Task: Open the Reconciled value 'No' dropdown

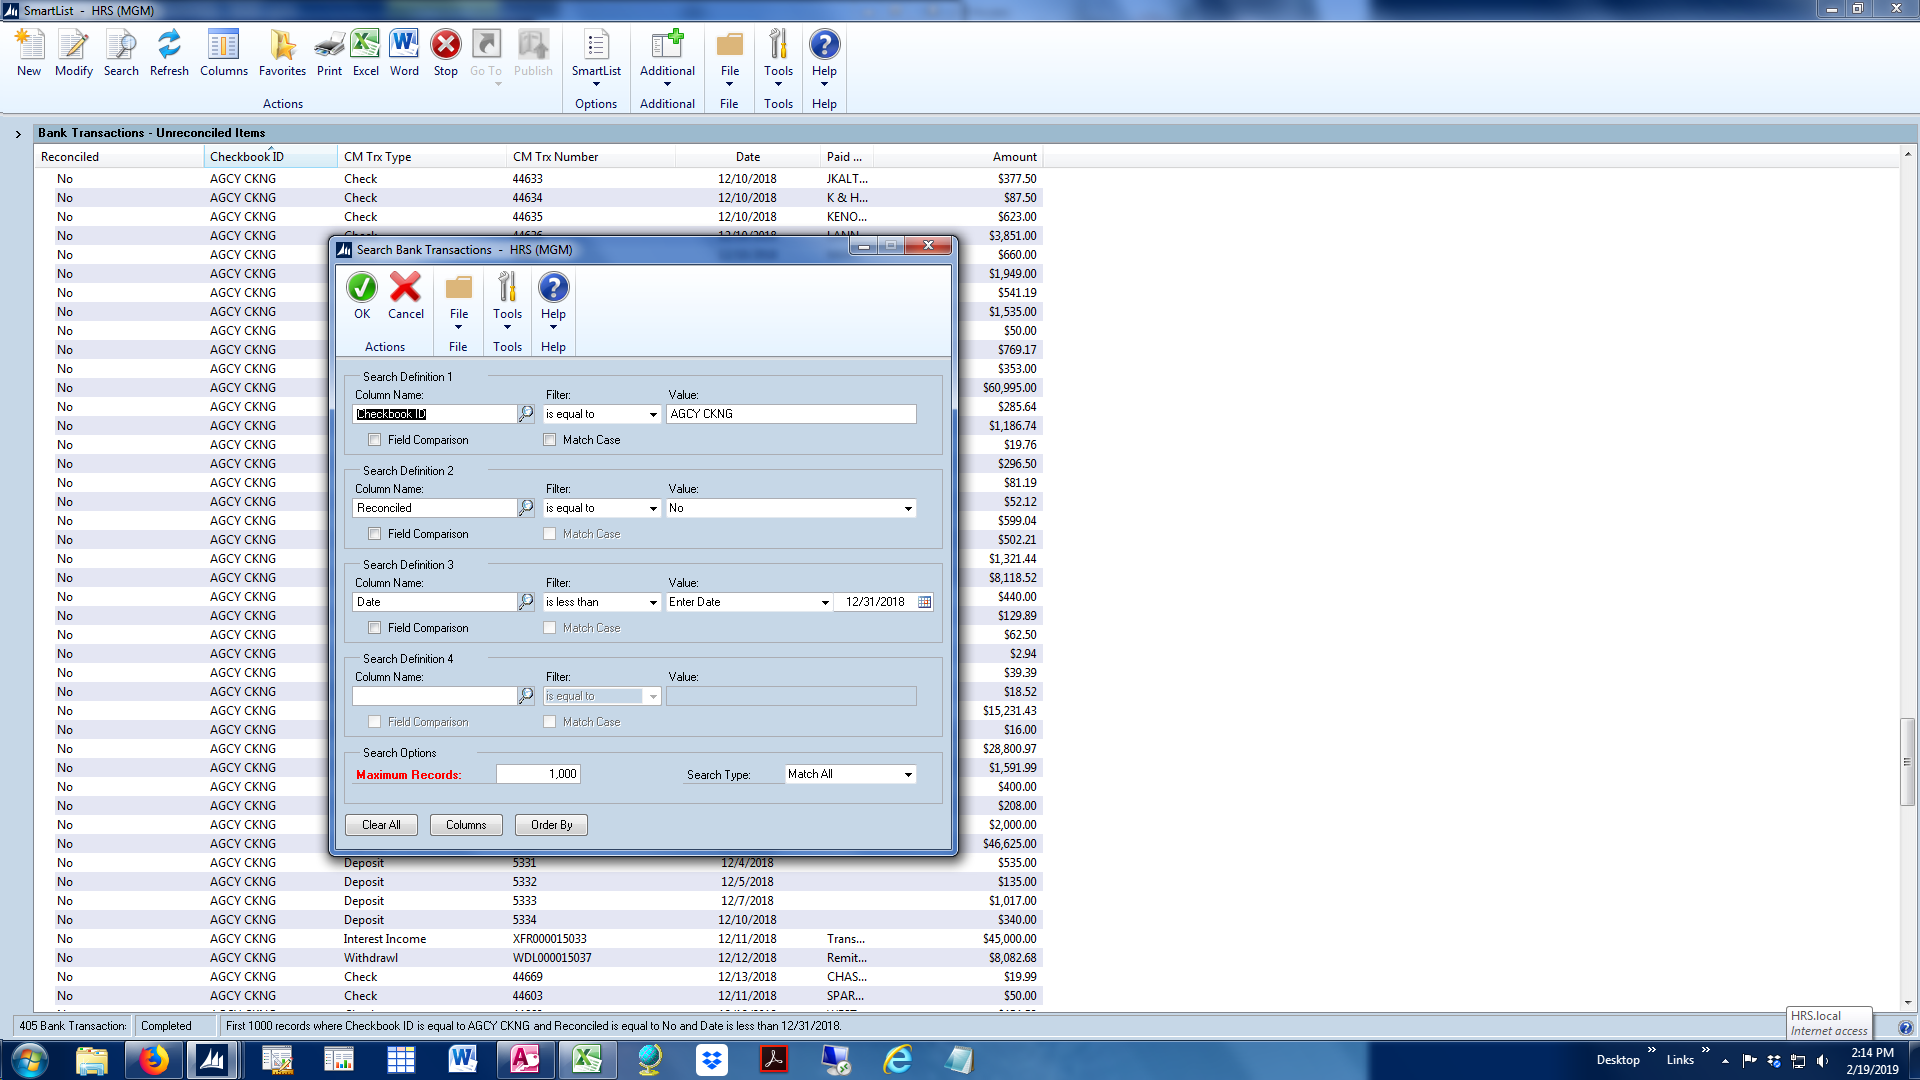Action: point(908,509)
